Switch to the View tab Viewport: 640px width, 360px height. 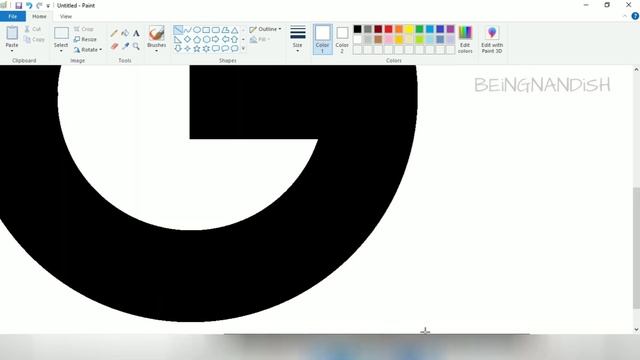click(x=66, y=16)
